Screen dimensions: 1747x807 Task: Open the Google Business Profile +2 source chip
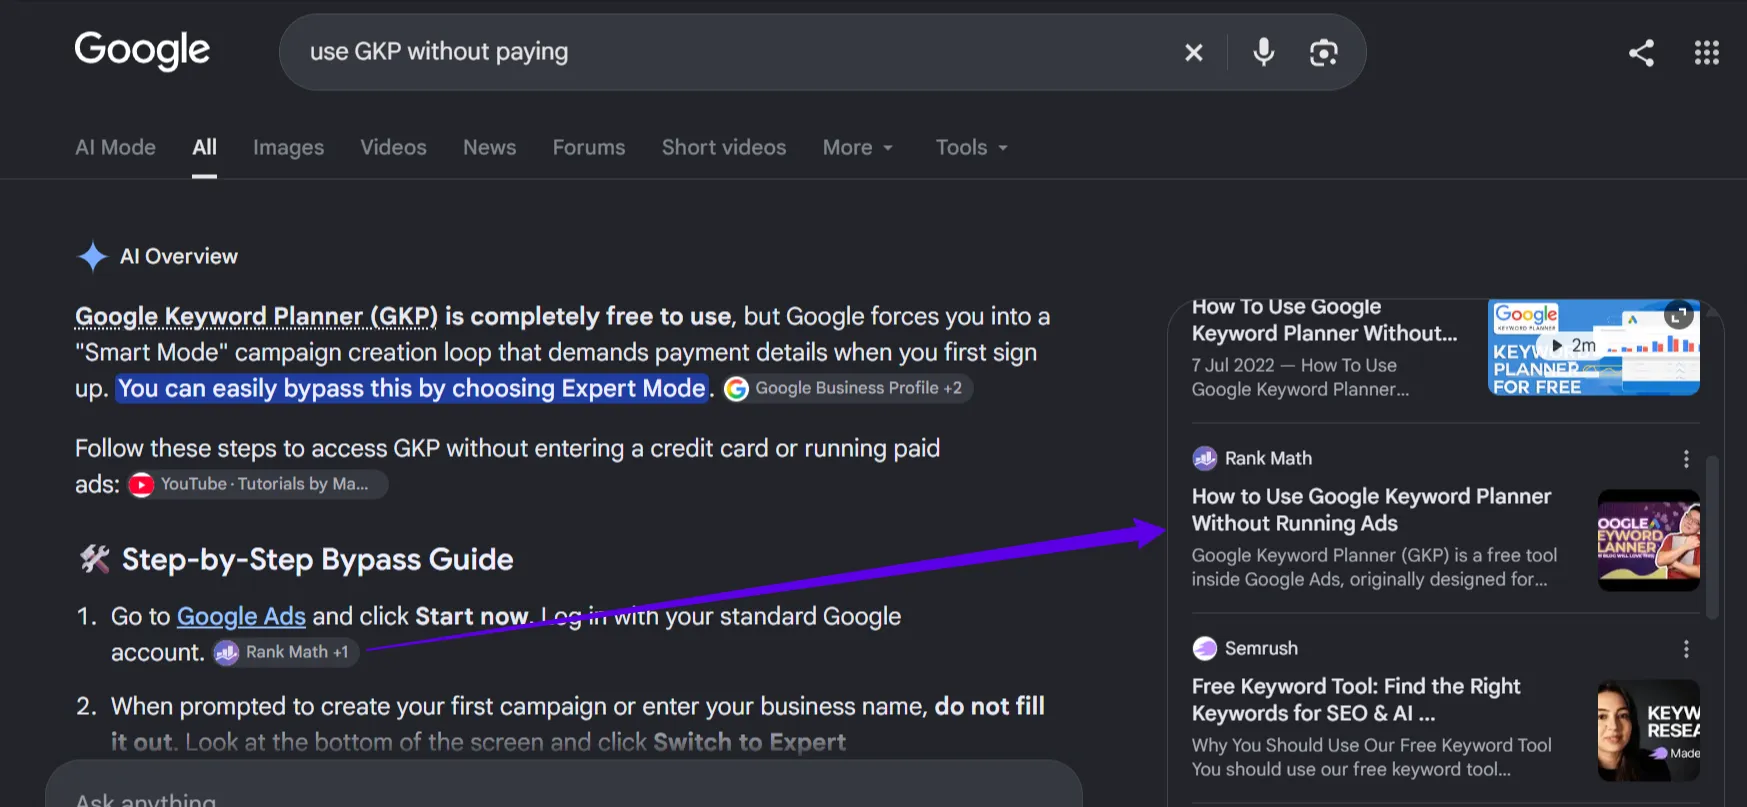[846, 388]
